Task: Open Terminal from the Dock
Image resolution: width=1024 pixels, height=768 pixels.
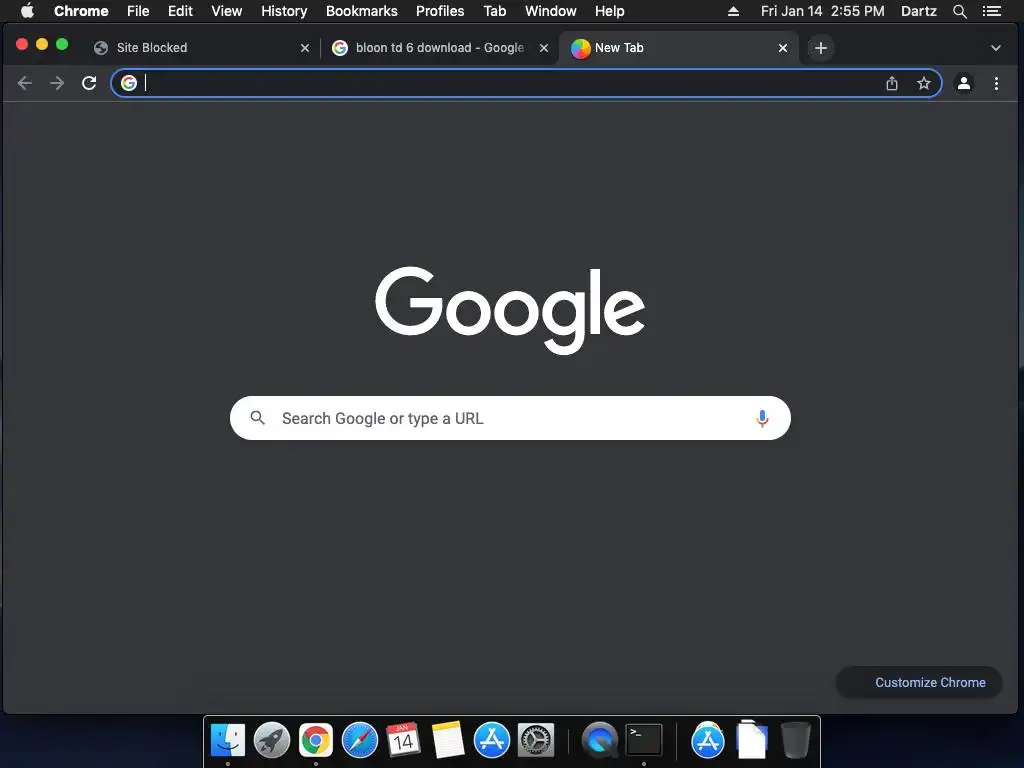Action: (644, 740)
